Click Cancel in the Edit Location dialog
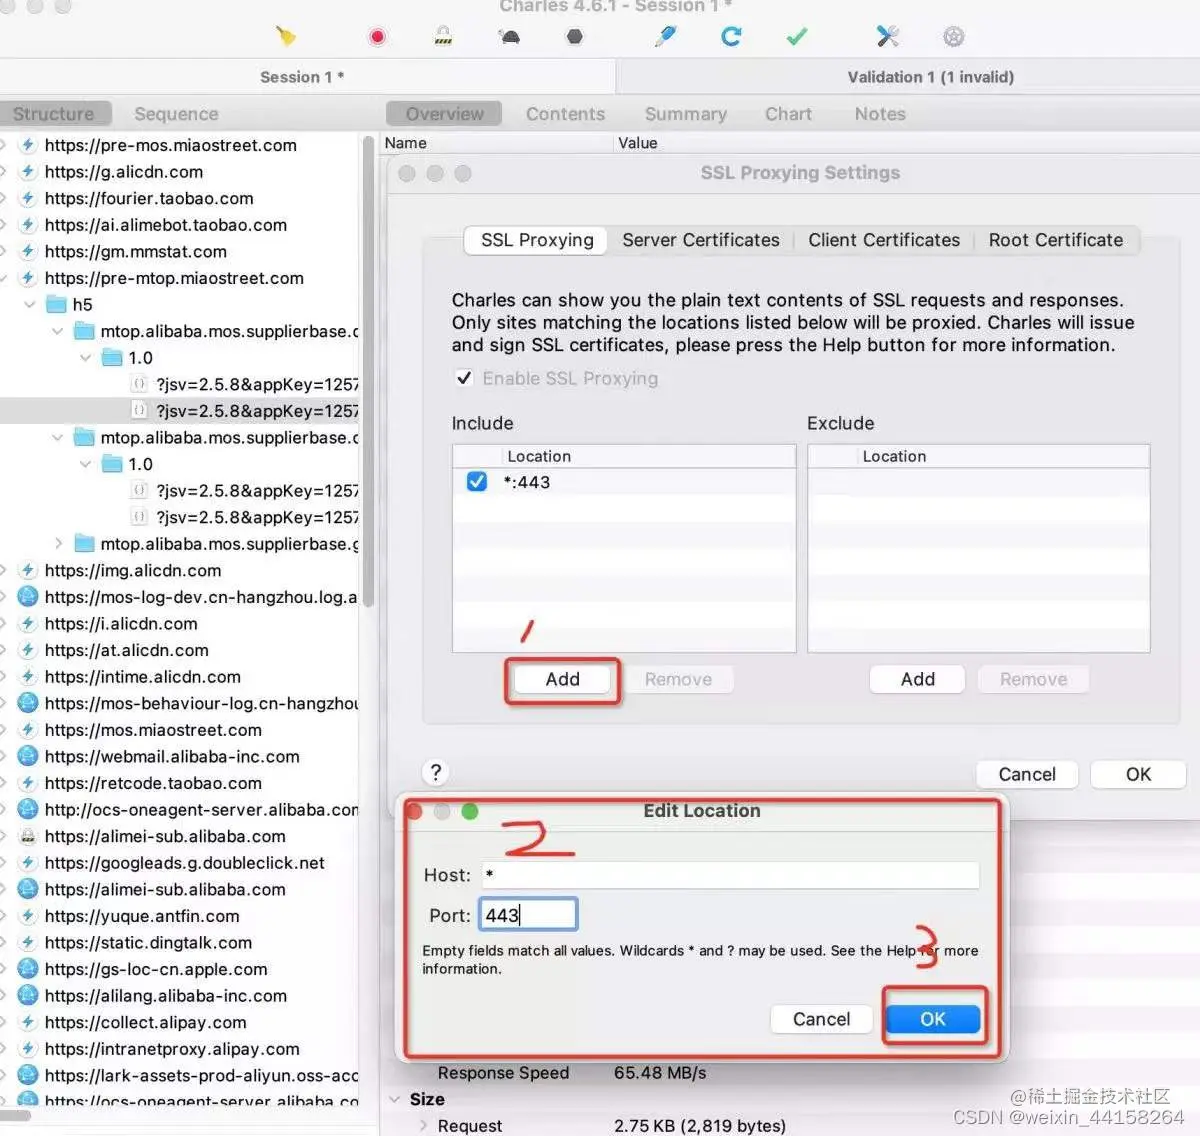 pos(822,1019)
